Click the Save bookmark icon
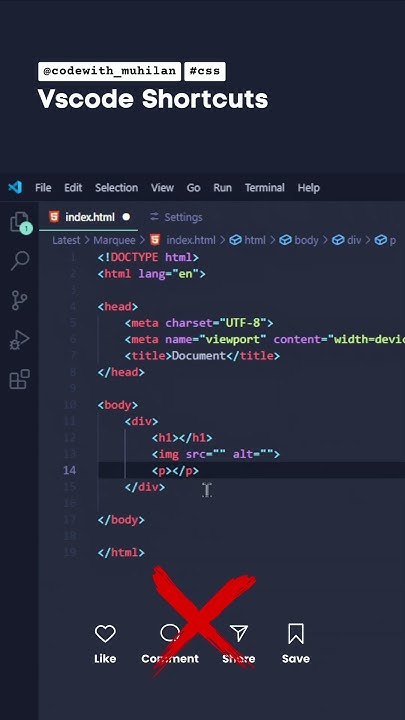The height and width of the screenshot is (720, 405). pos(296,633)
